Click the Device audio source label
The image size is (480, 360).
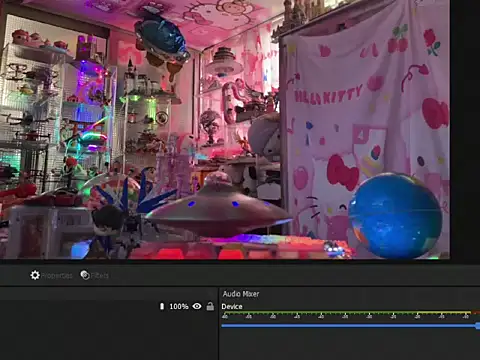click(232, 306)
